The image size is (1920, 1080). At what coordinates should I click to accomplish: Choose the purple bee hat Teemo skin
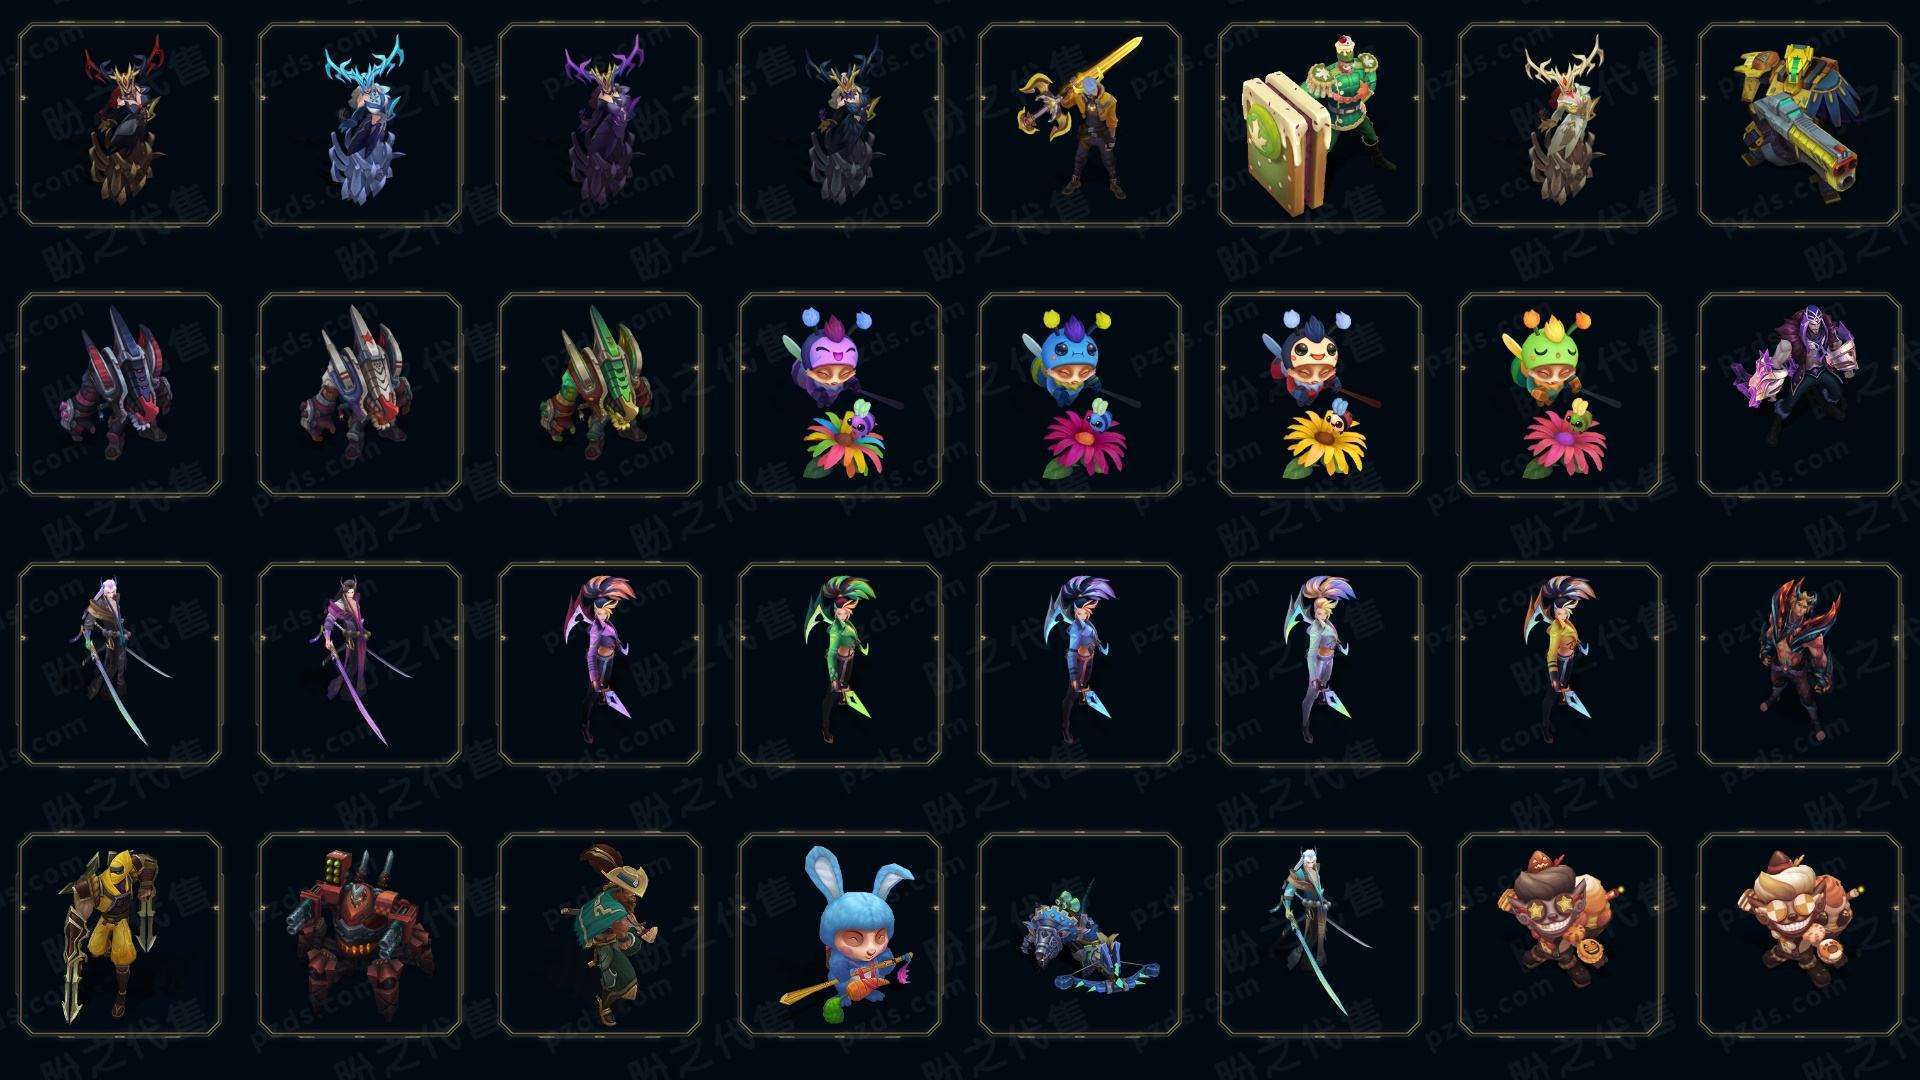point(840,394)
